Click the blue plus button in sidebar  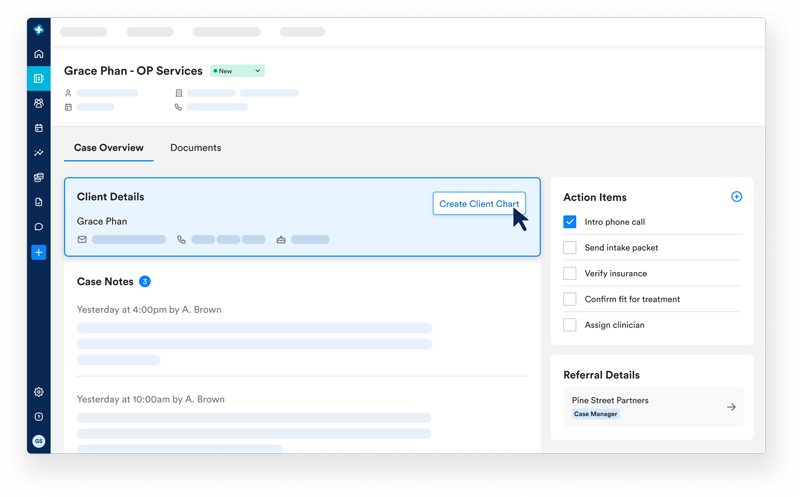[38, 252]
